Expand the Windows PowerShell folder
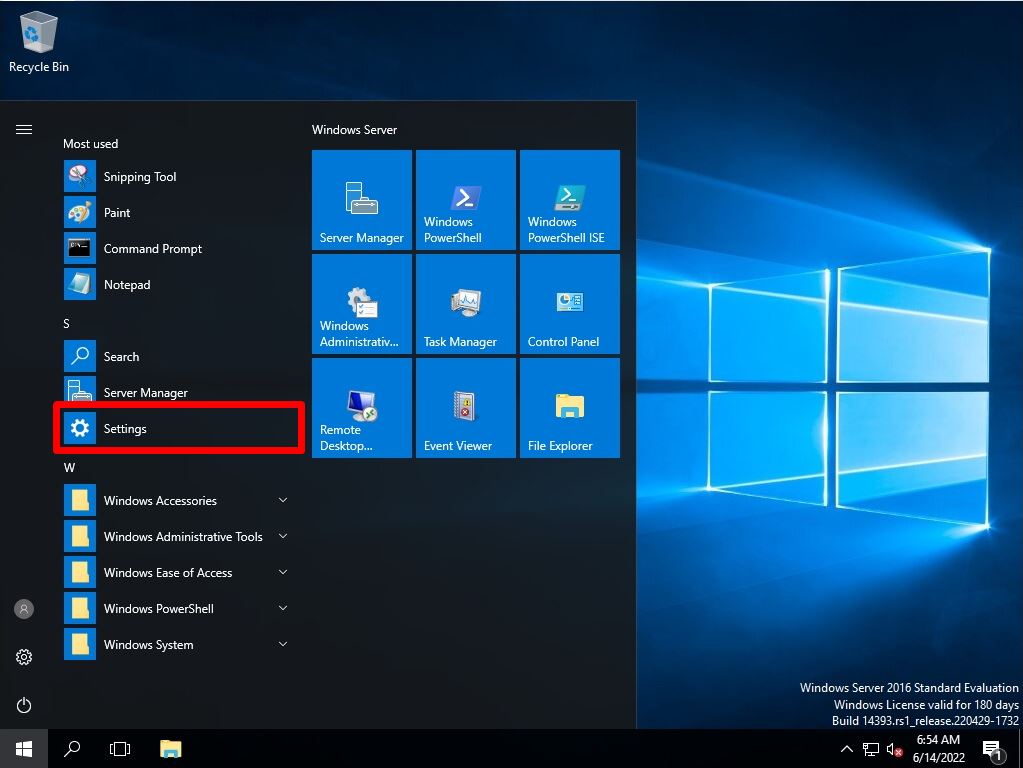 [x=177, y=609]
